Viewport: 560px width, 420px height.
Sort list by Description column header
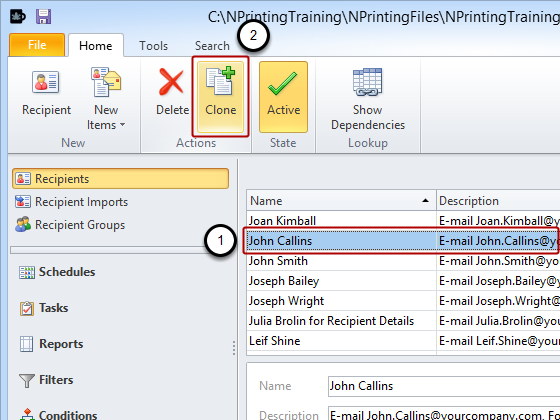coord(498,201)
